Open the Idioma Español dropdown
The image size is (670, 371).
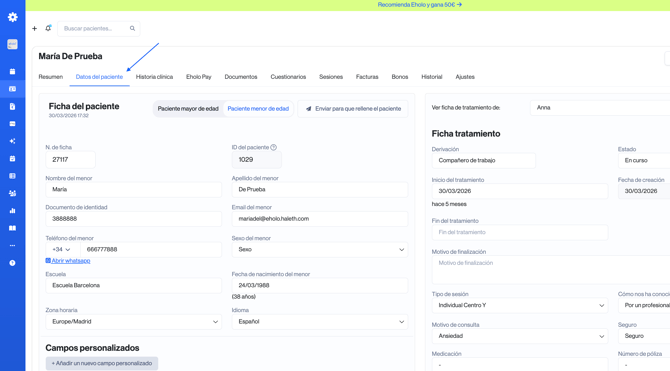click(320, 322)
